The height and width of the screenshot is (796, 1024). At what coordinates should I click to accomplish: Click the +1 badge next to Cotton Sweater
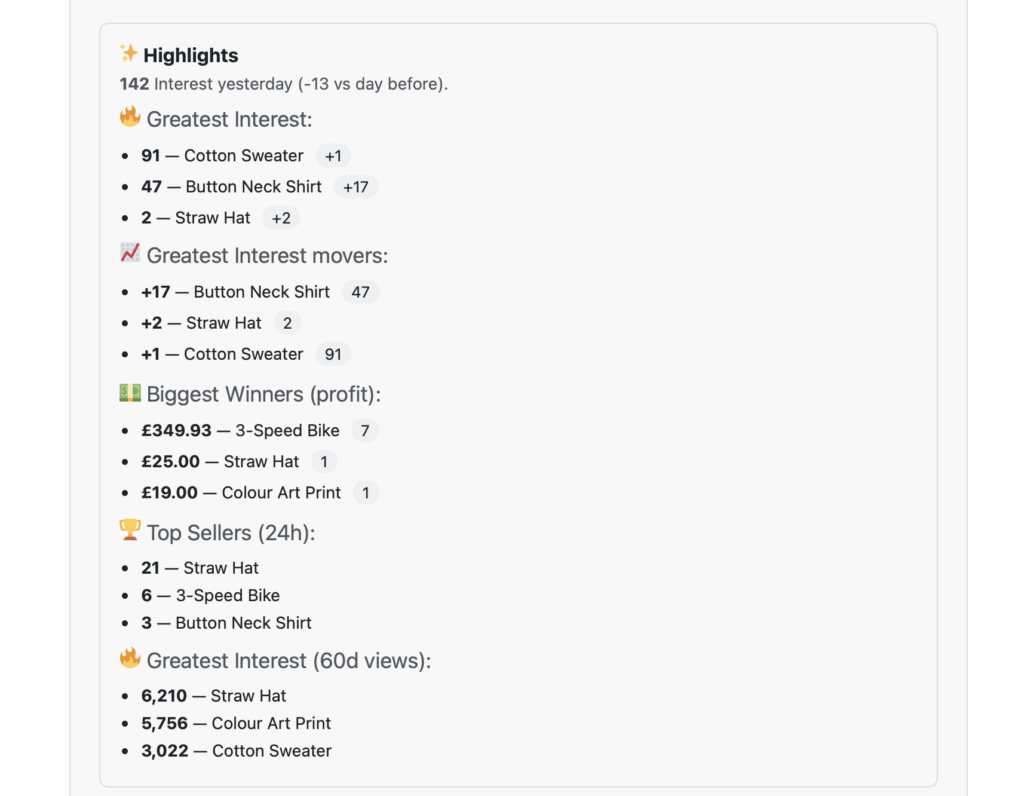click(x=333, y=156)
